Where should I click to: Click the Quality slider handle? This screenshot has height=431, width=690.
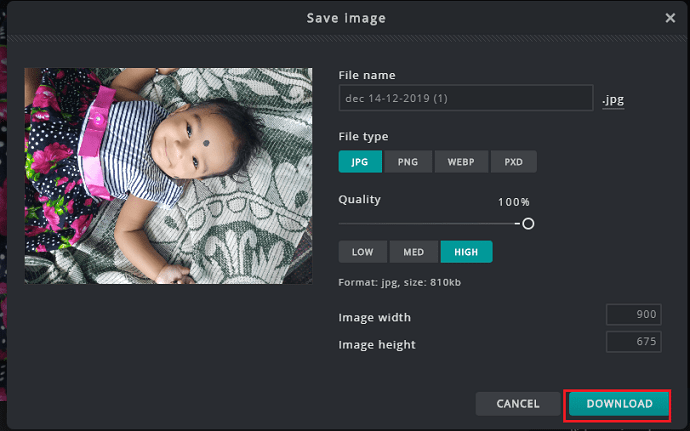528,224
